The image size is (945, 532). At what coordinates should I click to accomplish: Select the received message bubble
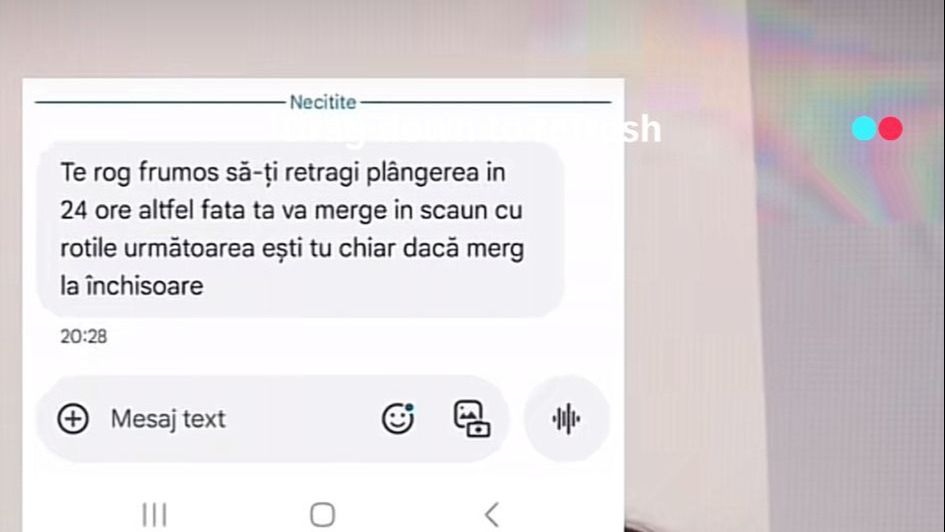coord(300,230)
